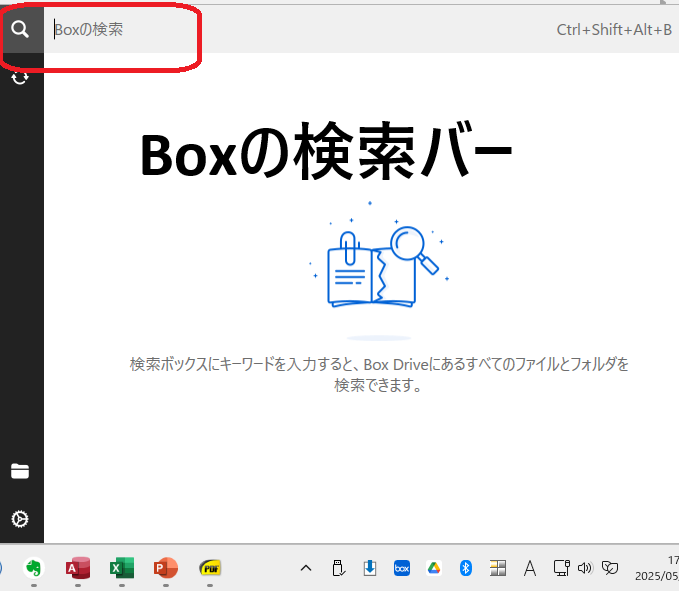Click the IME input mode A indicator
This screenshot has height=591, width=679.
pos(530,568)
